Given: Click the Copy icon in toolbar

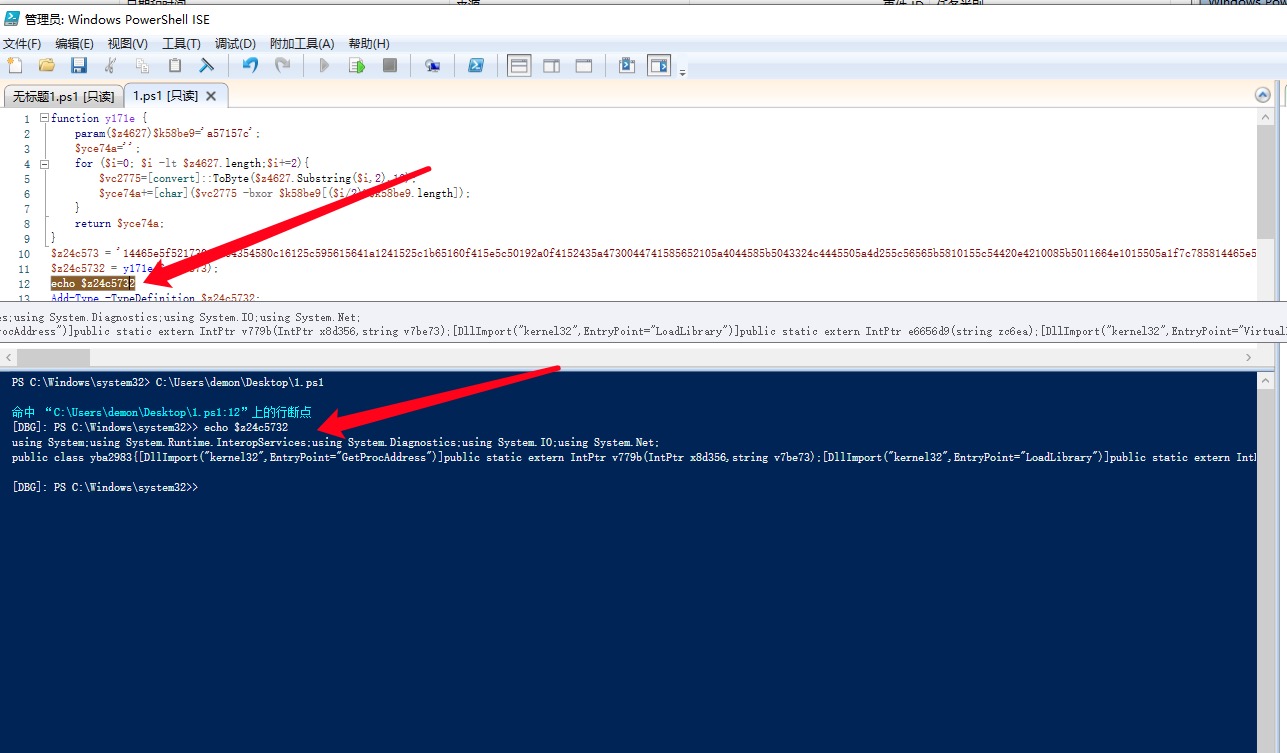Looking at the screenshot, I should coord(142,65).
